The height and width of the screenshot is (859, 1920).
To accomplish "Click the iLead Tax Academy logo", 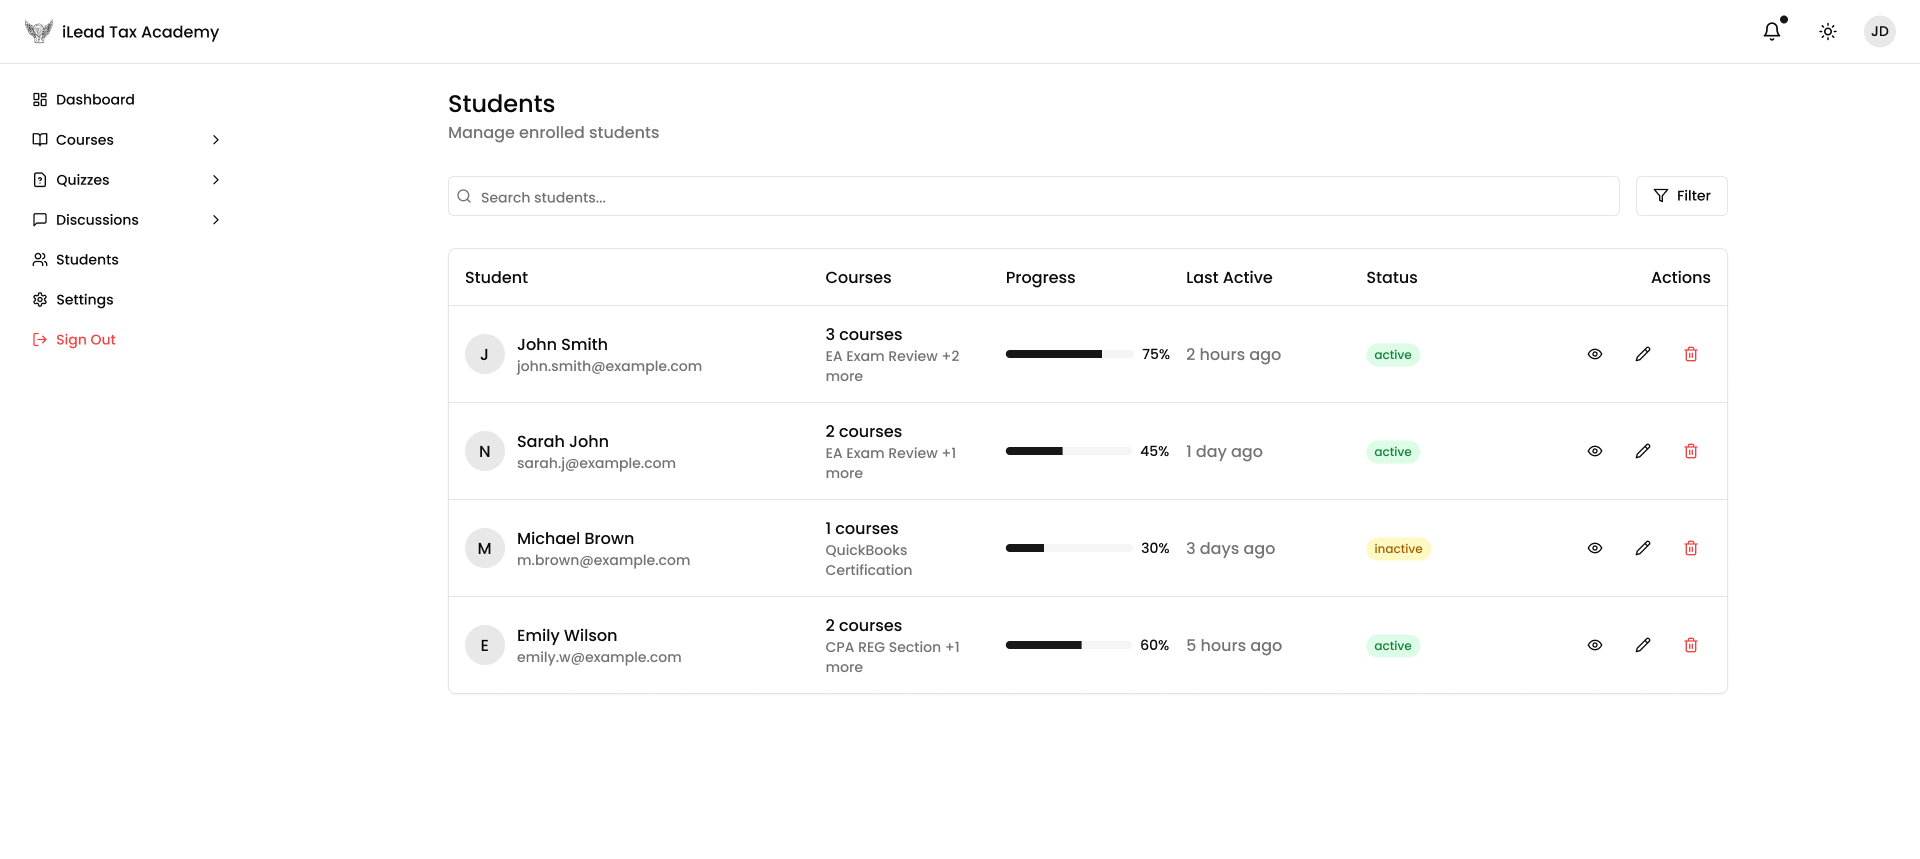I will 39,32.
